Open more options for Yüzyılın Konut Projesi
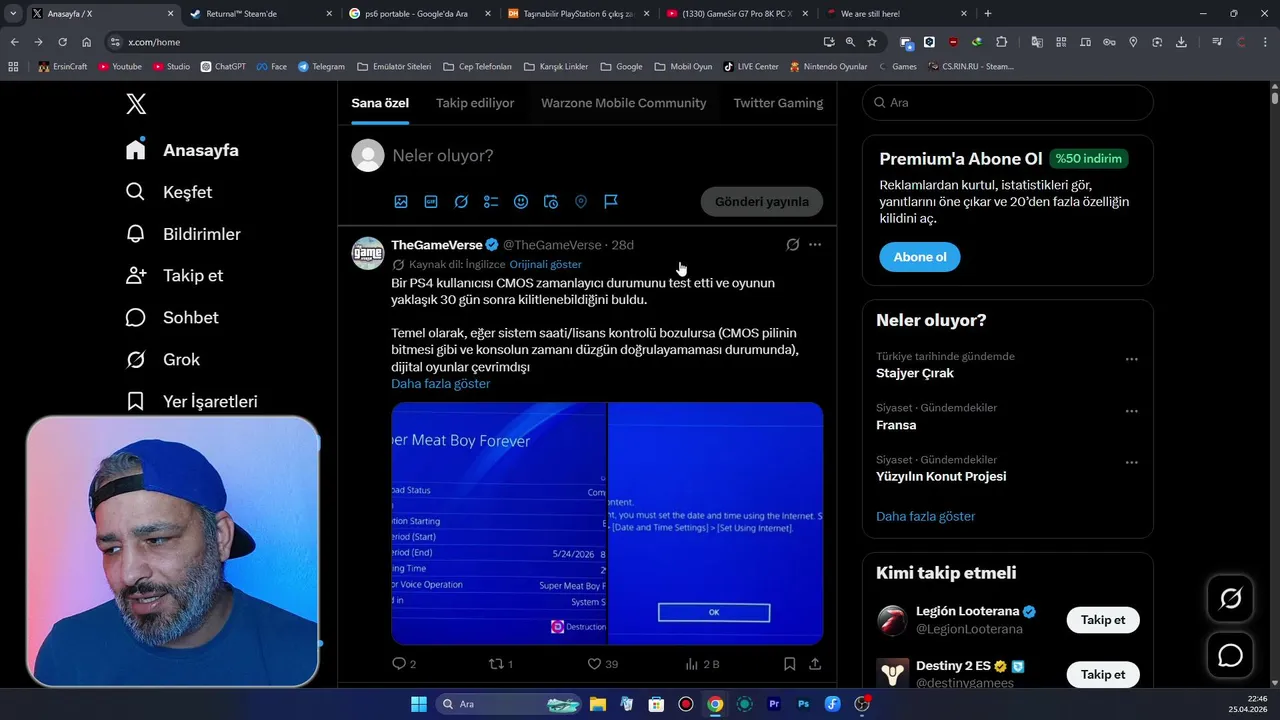This screenshot has width=1280, height=720. click(x=1131, y=463)
